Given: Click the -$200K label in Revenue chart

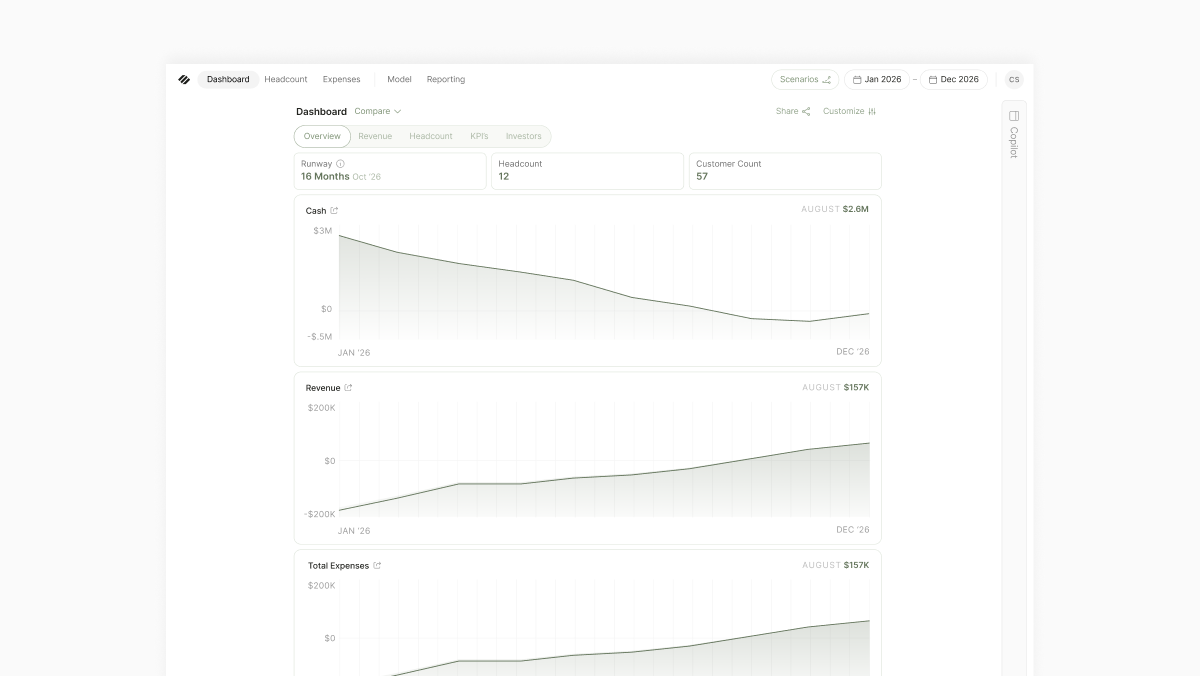Looking at the screenshot, I should [320, 514].
